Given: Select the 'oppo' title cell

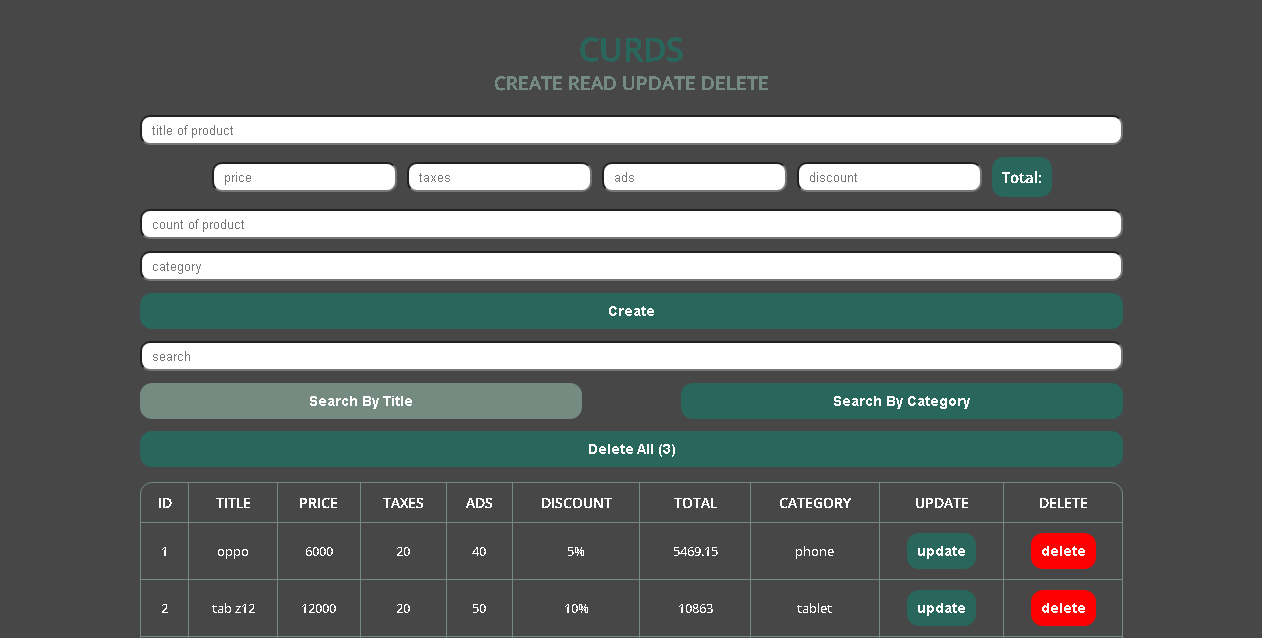Looking at the screenshot, I should tap(233, 551).
